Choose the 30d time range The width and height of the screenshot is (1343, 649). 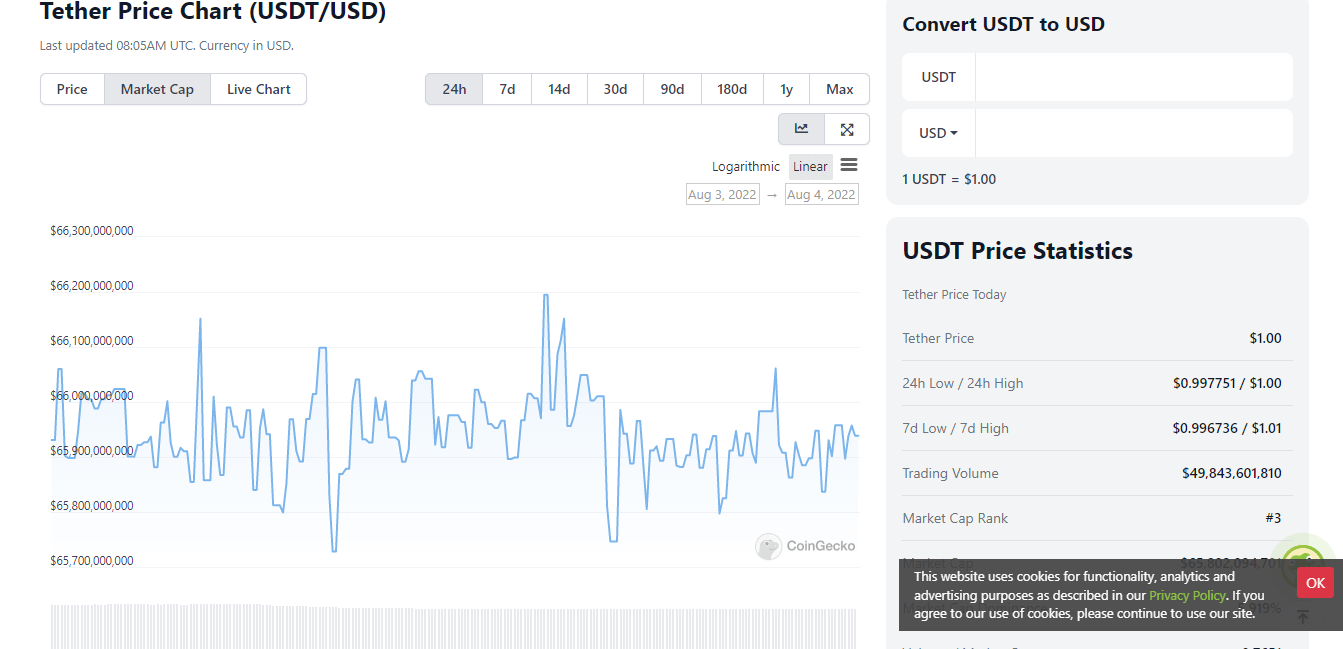tap(615, 89)
